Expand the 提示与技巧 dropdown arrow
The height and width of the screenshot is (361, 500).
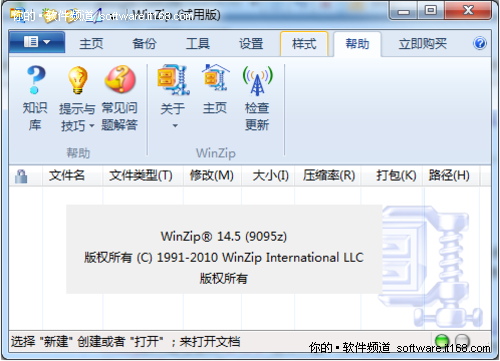point(92,126)
